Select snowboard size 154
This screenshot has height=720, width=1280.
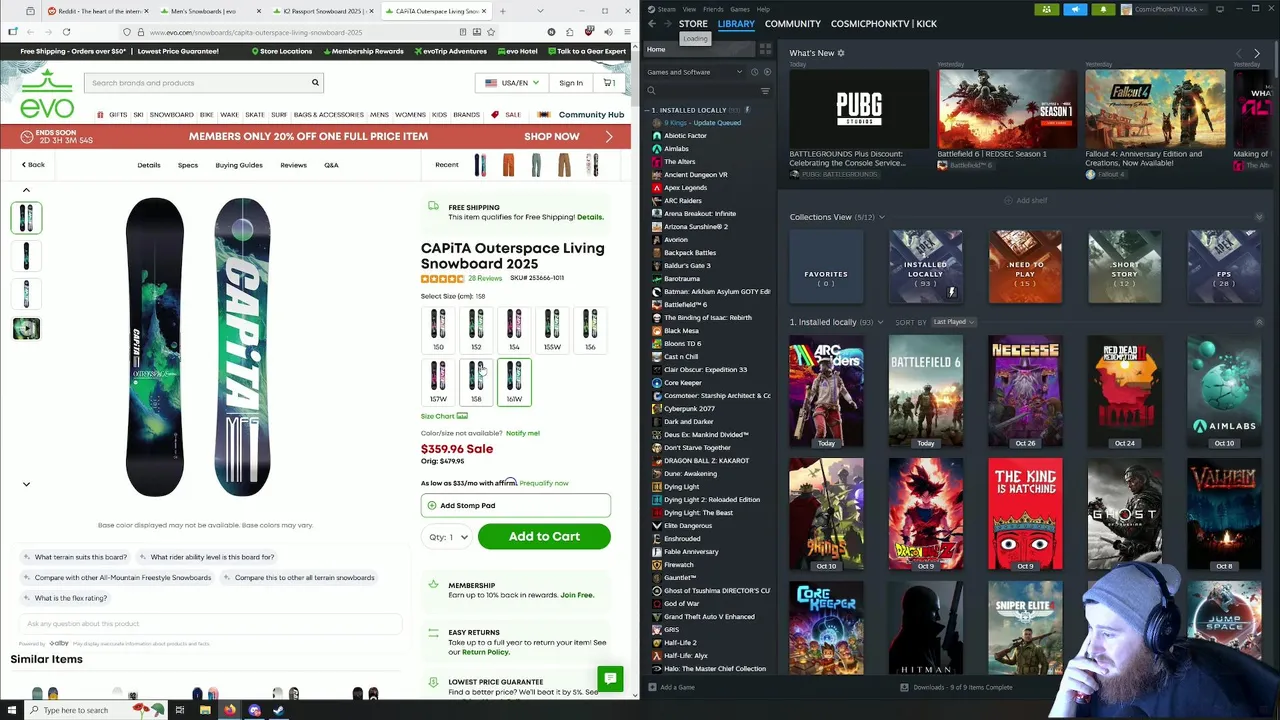tap(514, 330)
